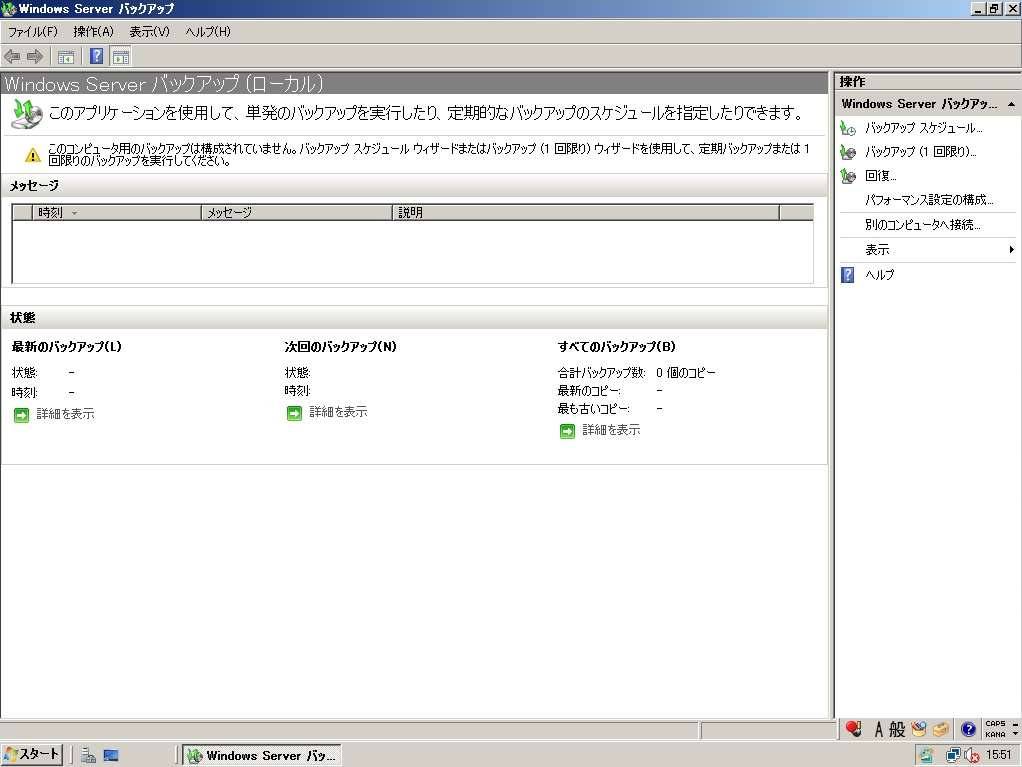Open 詳細を表示 under すべてのバックアップ
Viewport: 1022px width, 767px height.
(611, 429)
